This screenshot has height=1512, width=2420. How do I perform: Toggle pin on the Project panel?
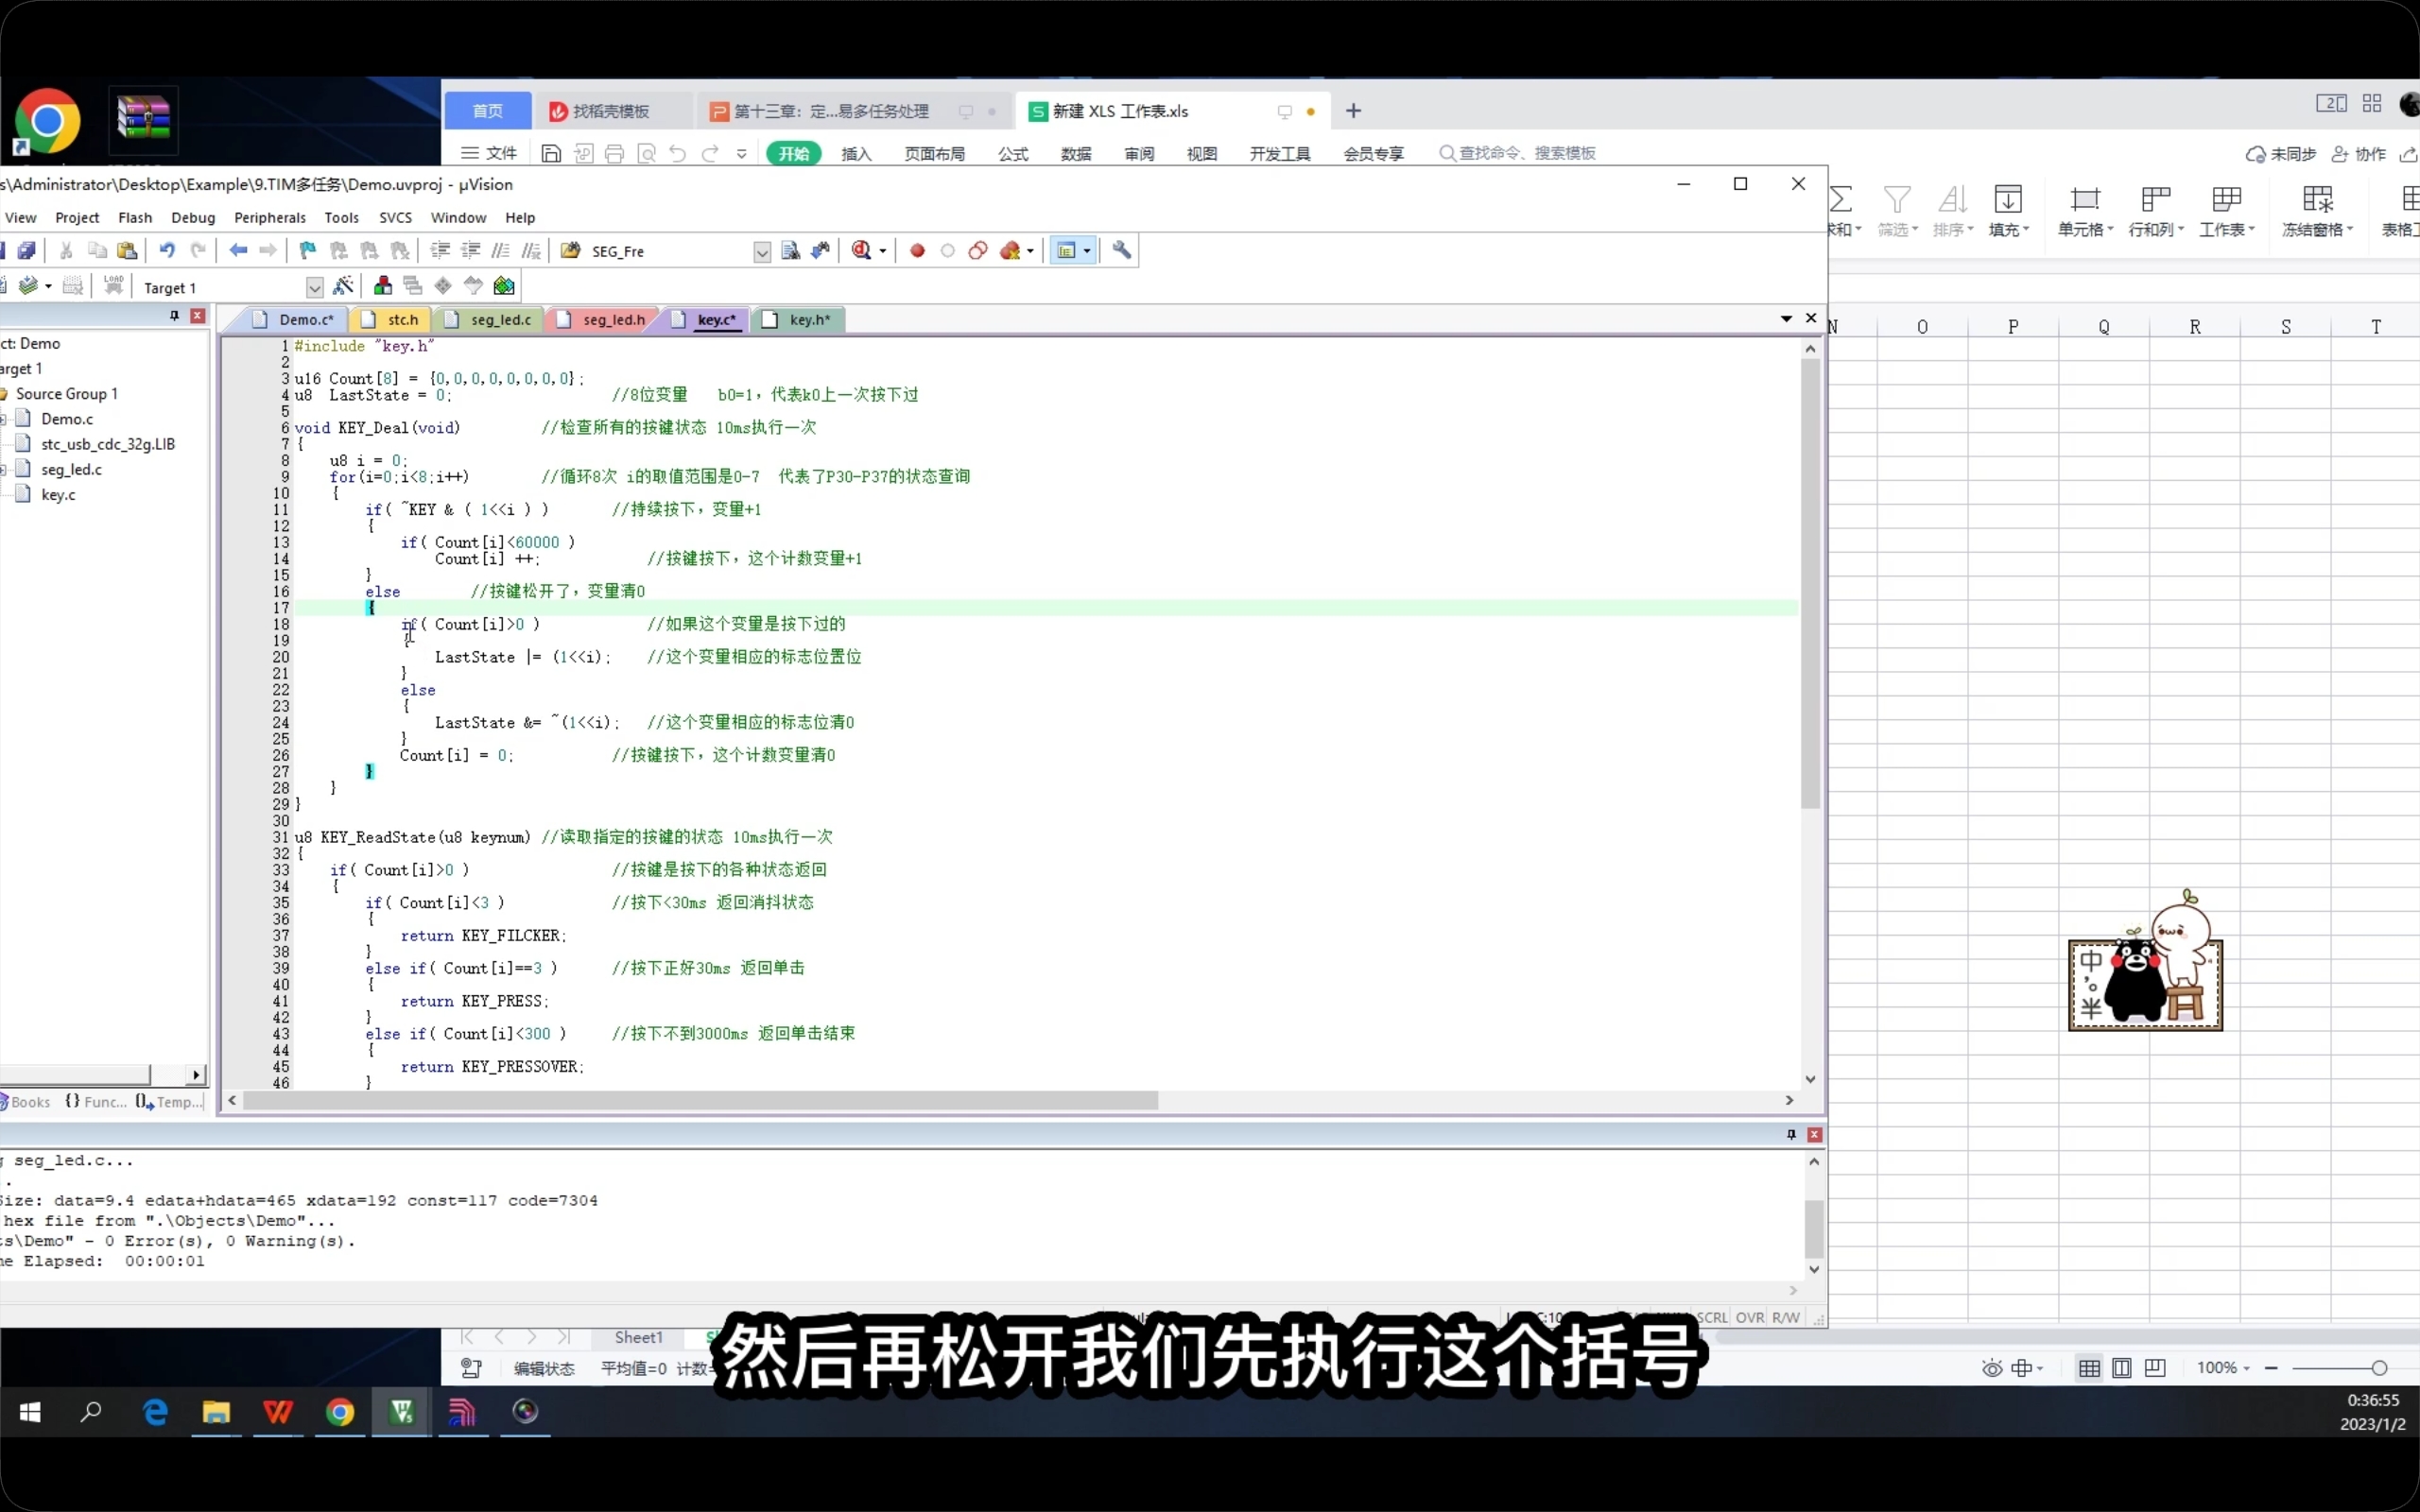(174, 316)
